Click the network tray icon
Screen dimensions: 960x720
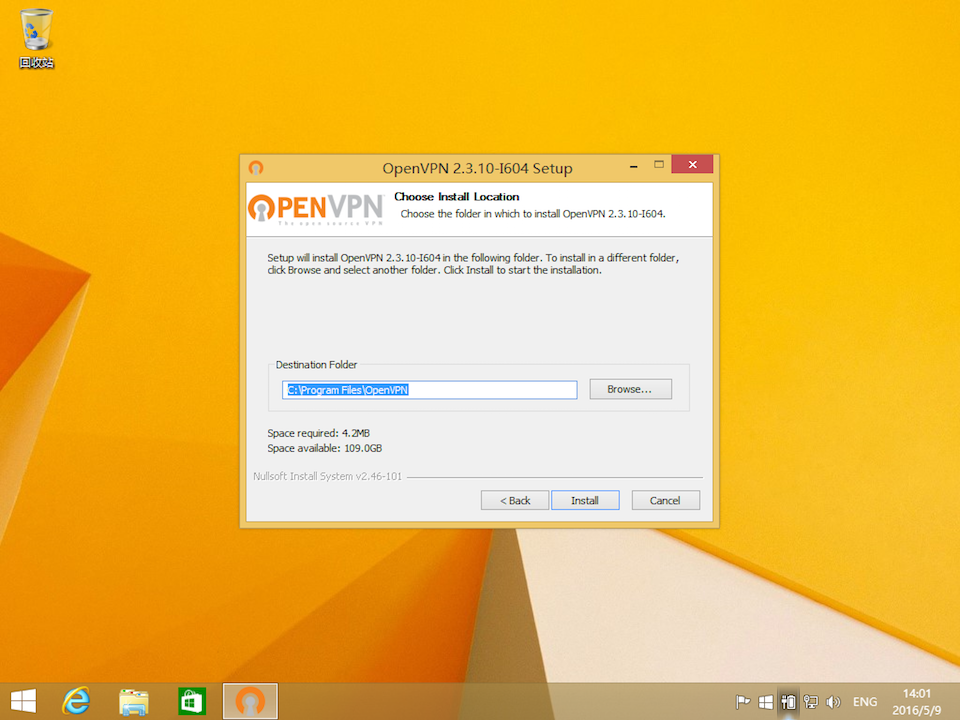coord(811,702)
